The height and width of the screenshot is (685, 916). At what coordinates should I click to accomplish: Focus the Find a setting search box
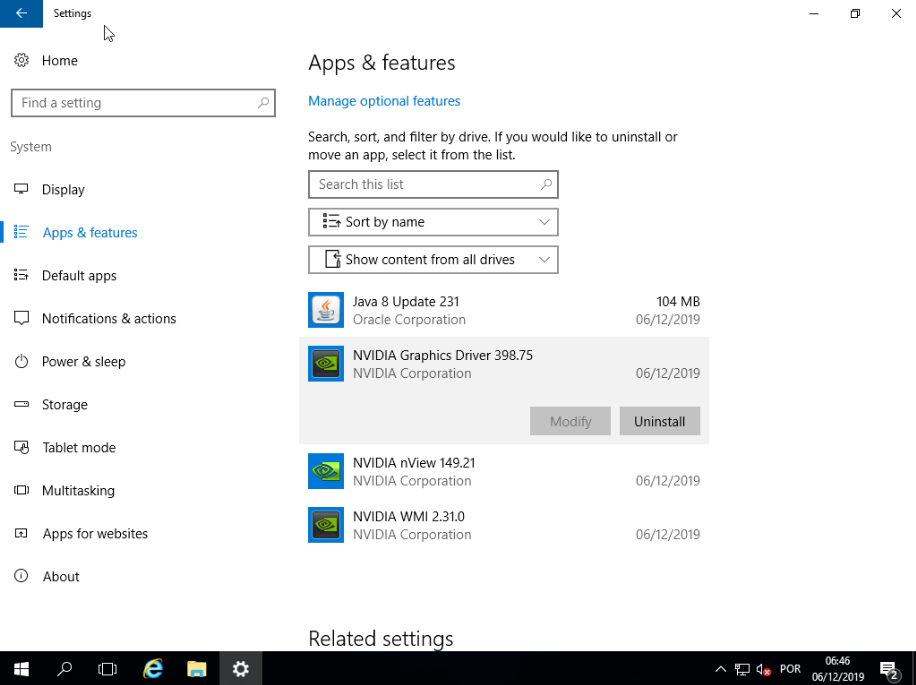(x=135, y=103)
